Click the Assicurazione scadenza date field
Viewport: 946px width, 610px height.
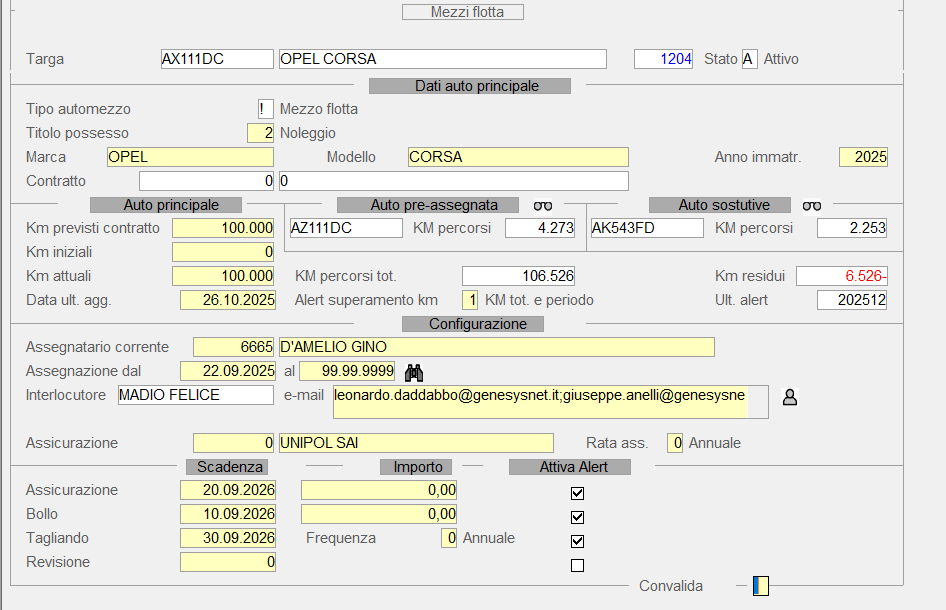[228, 490]
